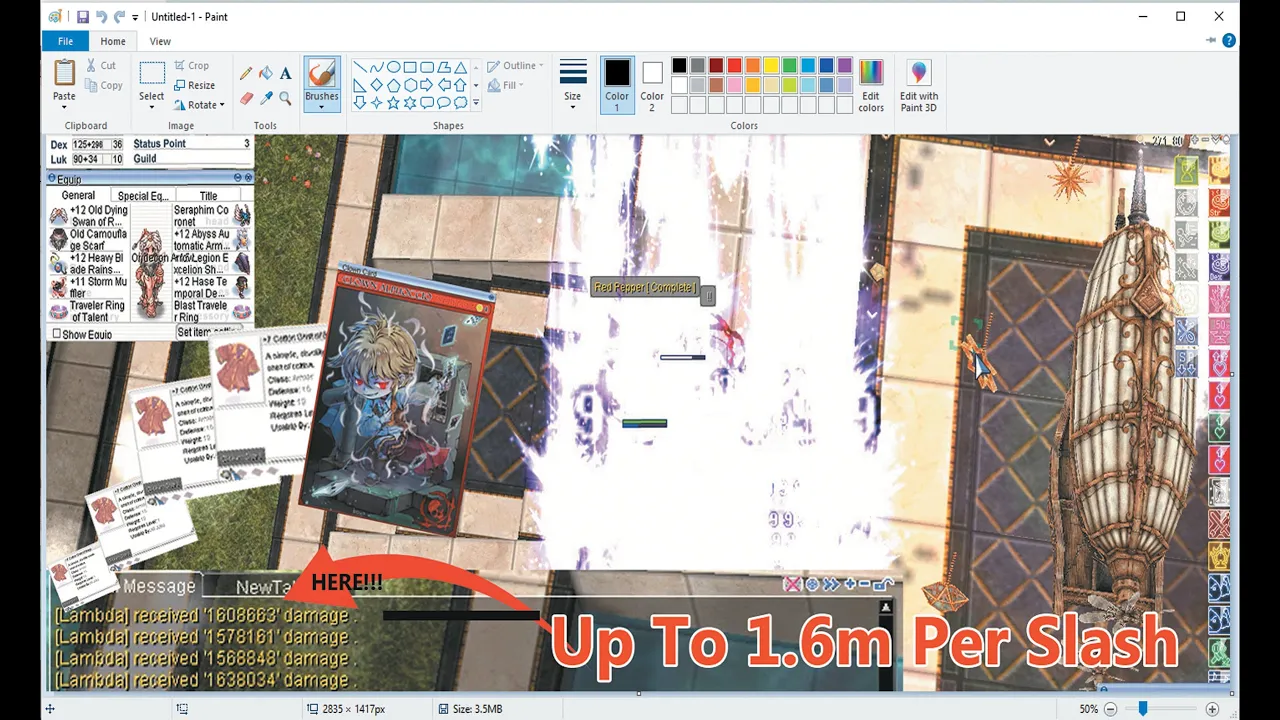1280x720 pixels.
Task: Select the Fill with color bucket tool
Action: [x=266, y=73]
